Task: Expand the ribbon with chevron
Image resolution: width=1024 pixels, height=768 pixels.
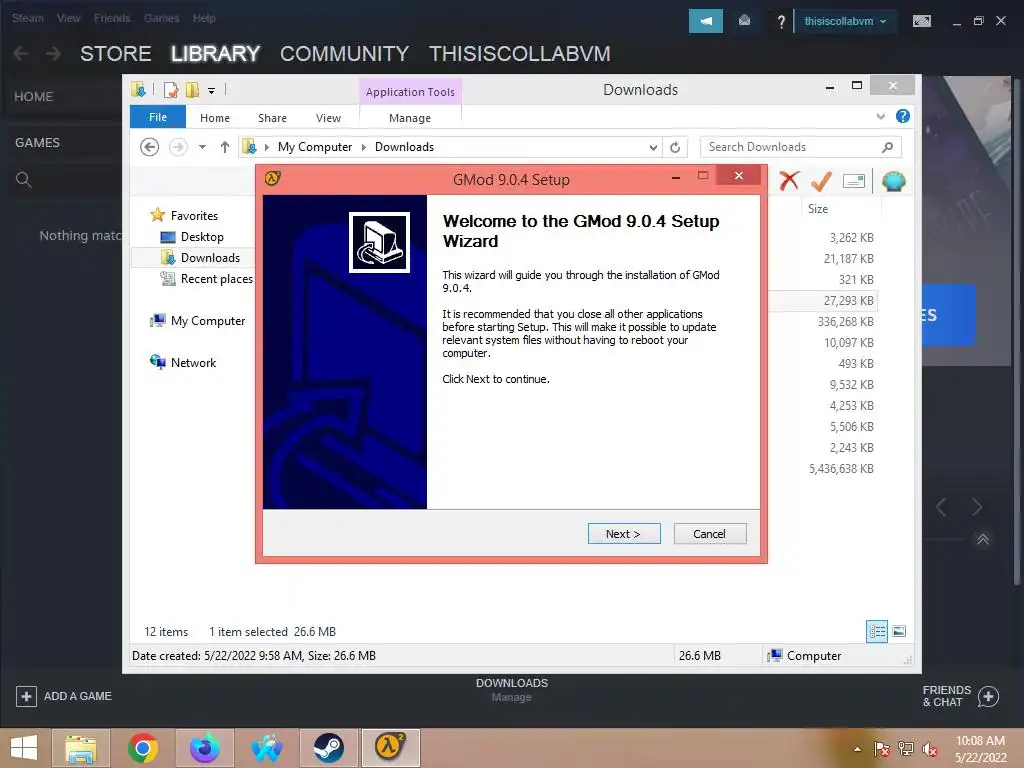Action: tap(880, 116)
